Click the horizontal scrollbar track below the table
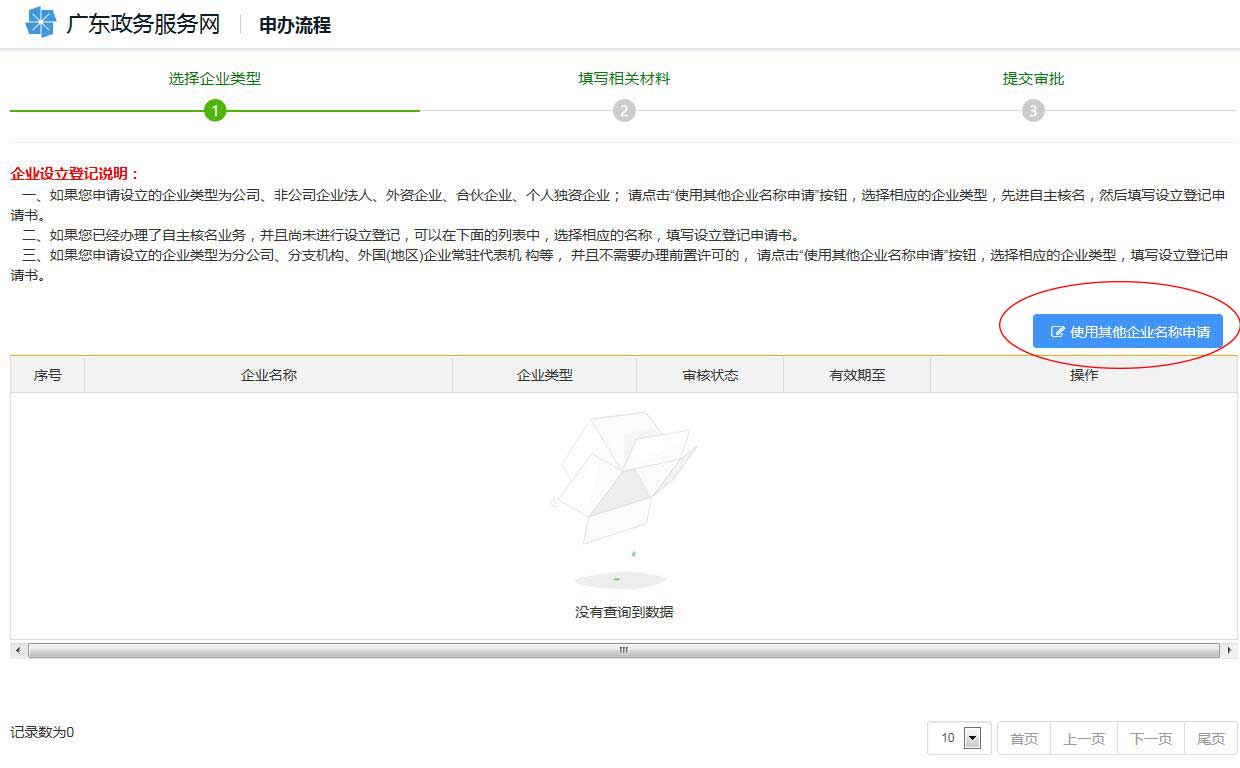1240x768 pixels. 622,650
